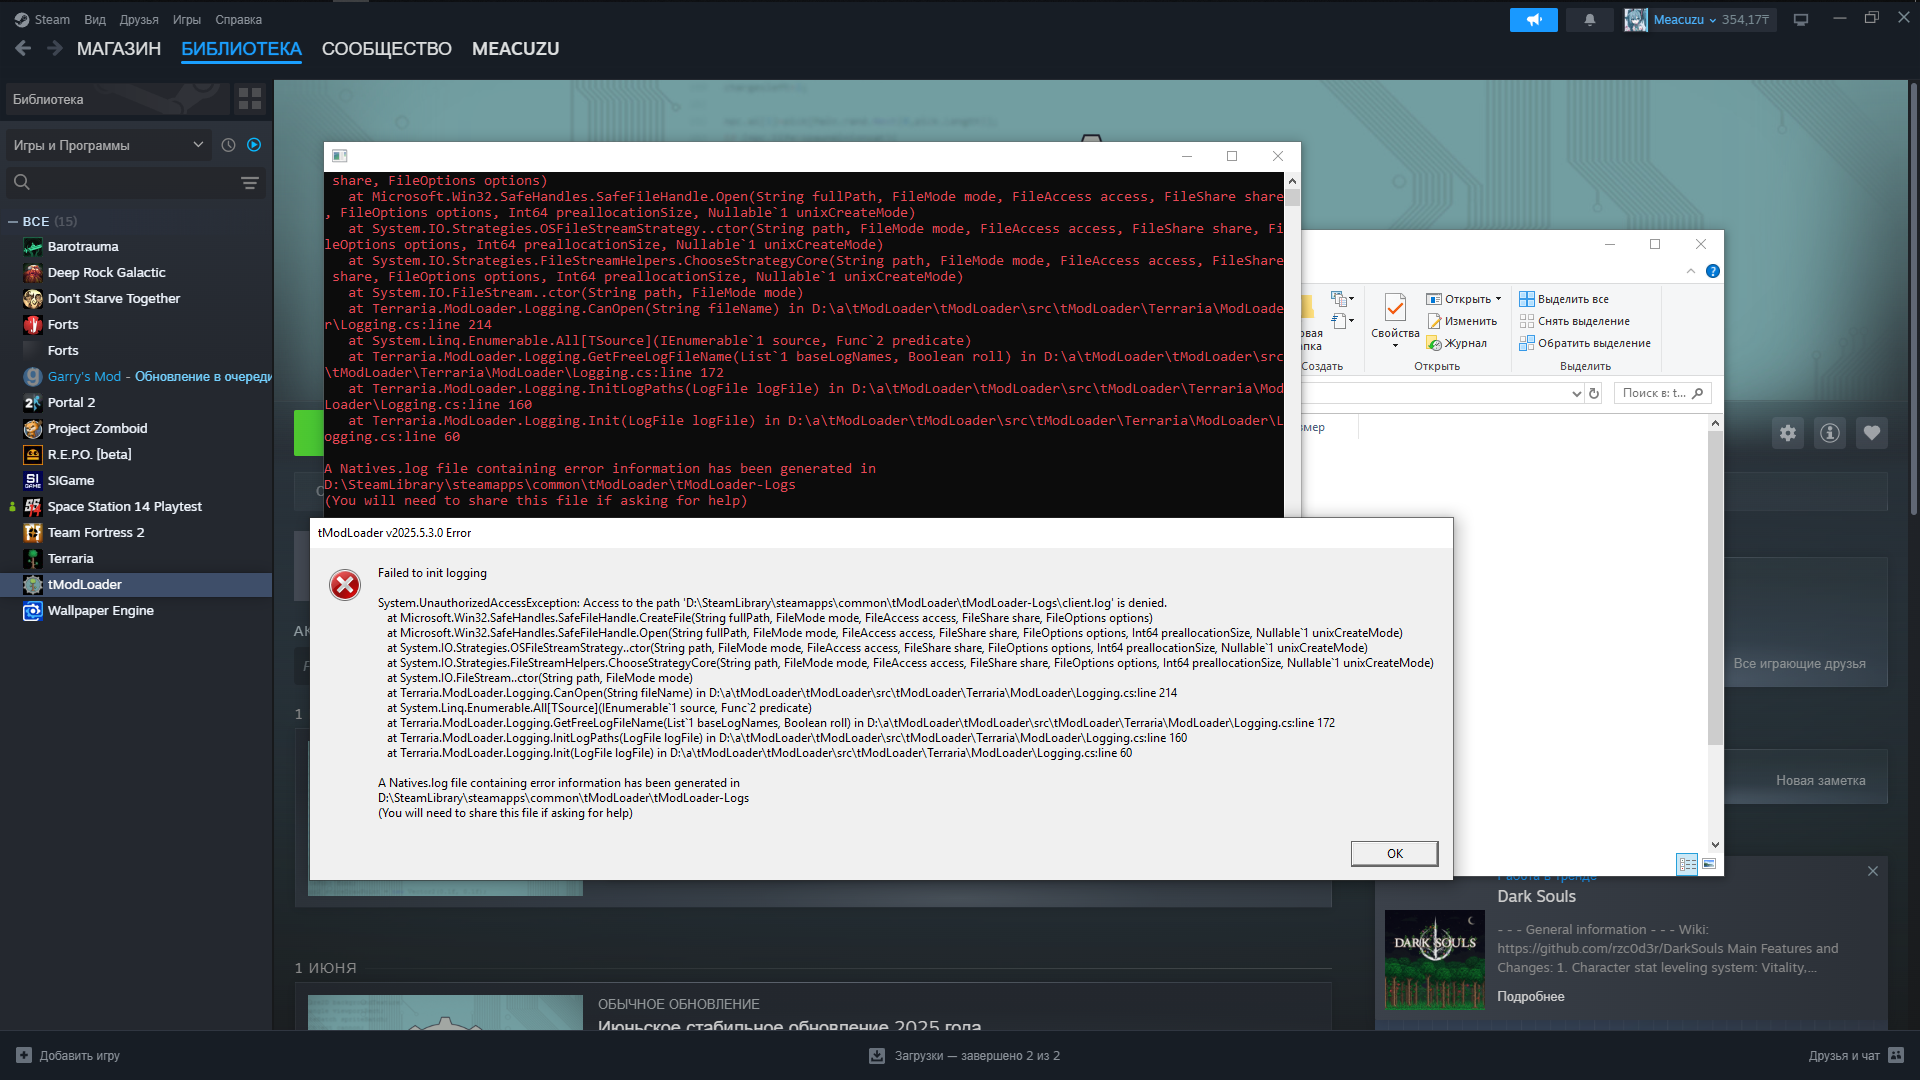Go to the МАГАЗИН tab

click(x=118, y=49)
